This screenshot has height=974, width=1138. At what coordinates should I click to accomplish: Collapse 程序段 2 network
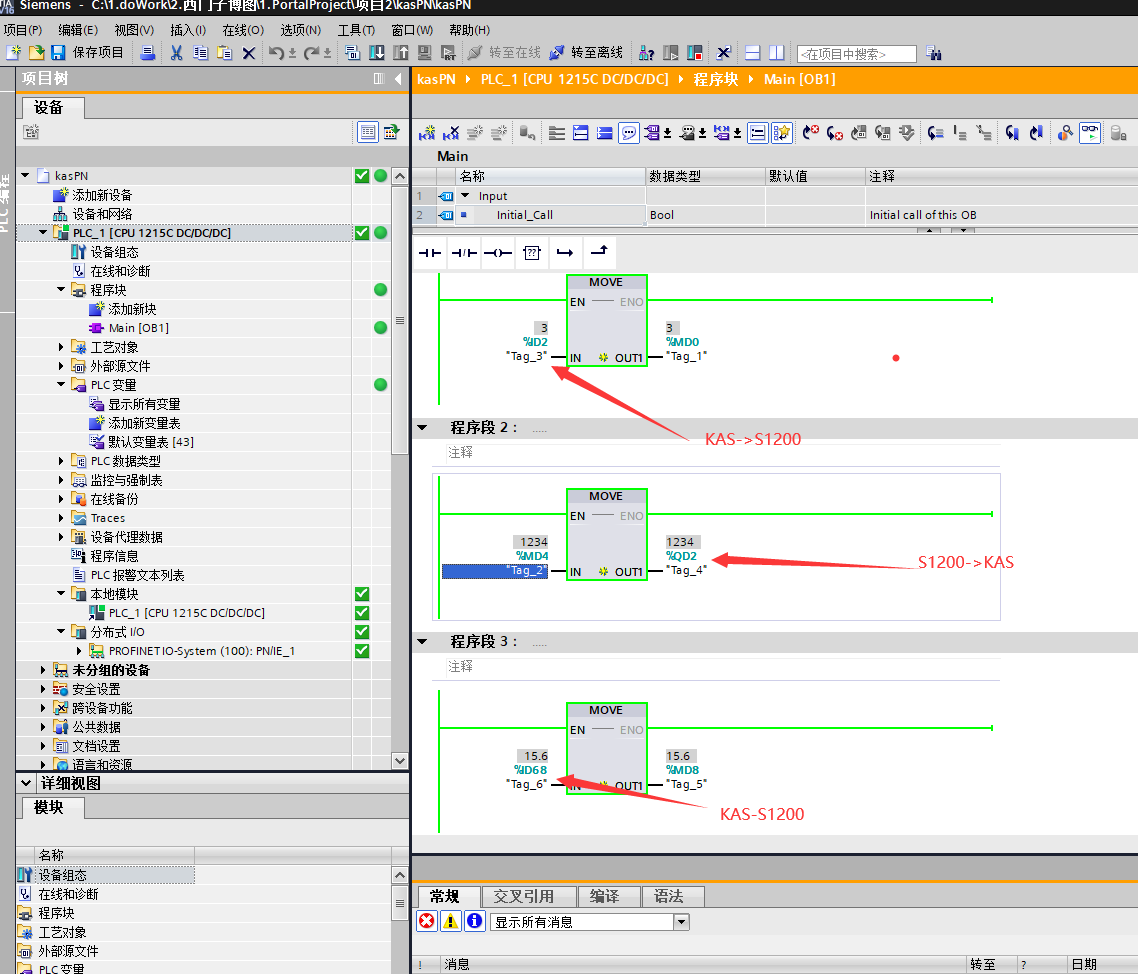tap(422, 427)
